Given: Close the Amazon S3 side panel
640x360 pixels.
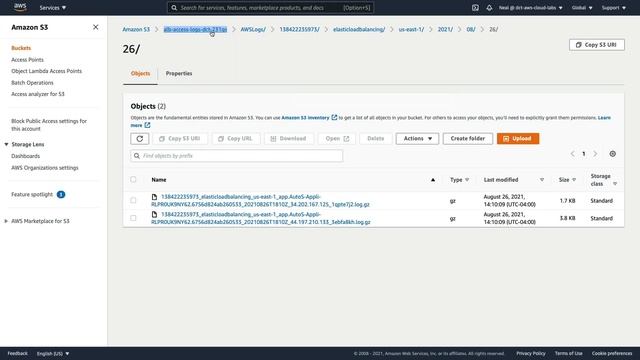Looking at the screenshot, I should 96,27.
